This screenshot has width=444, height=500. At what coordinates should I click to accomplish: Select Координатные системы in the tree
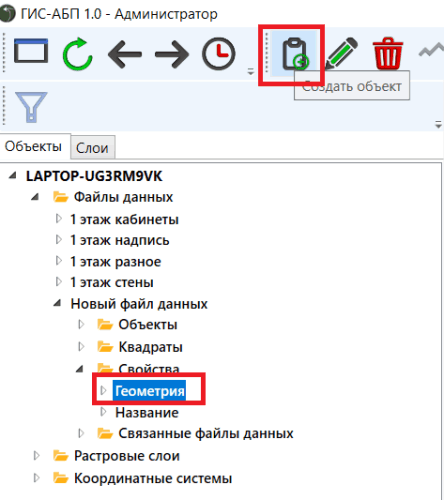click(x=153, y=478)
